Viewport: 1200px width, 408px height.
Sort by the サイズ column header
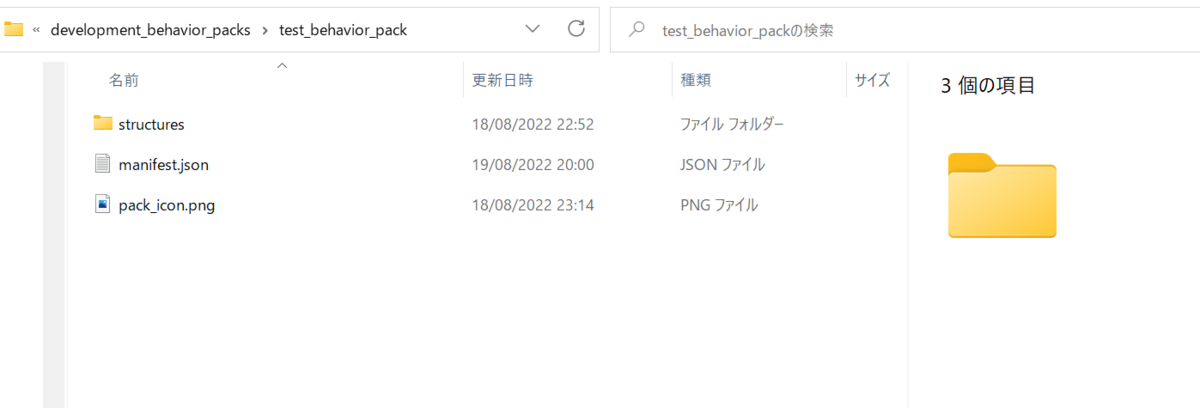[872, 80]
